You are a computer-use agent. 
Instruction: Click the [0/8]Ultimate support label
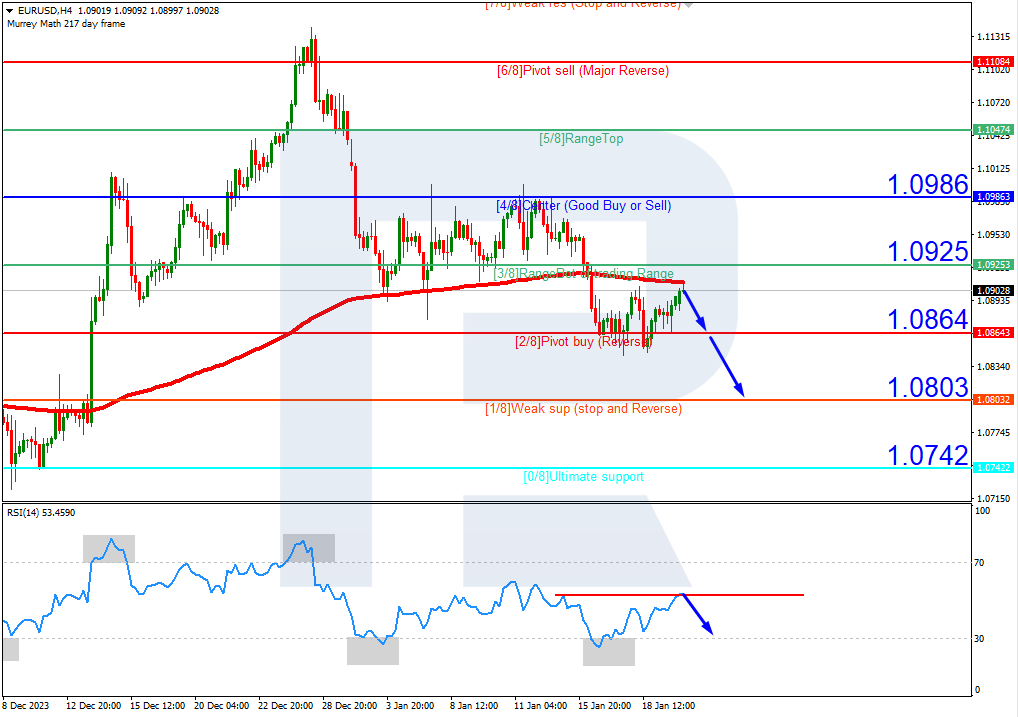[x=584, y=477]
